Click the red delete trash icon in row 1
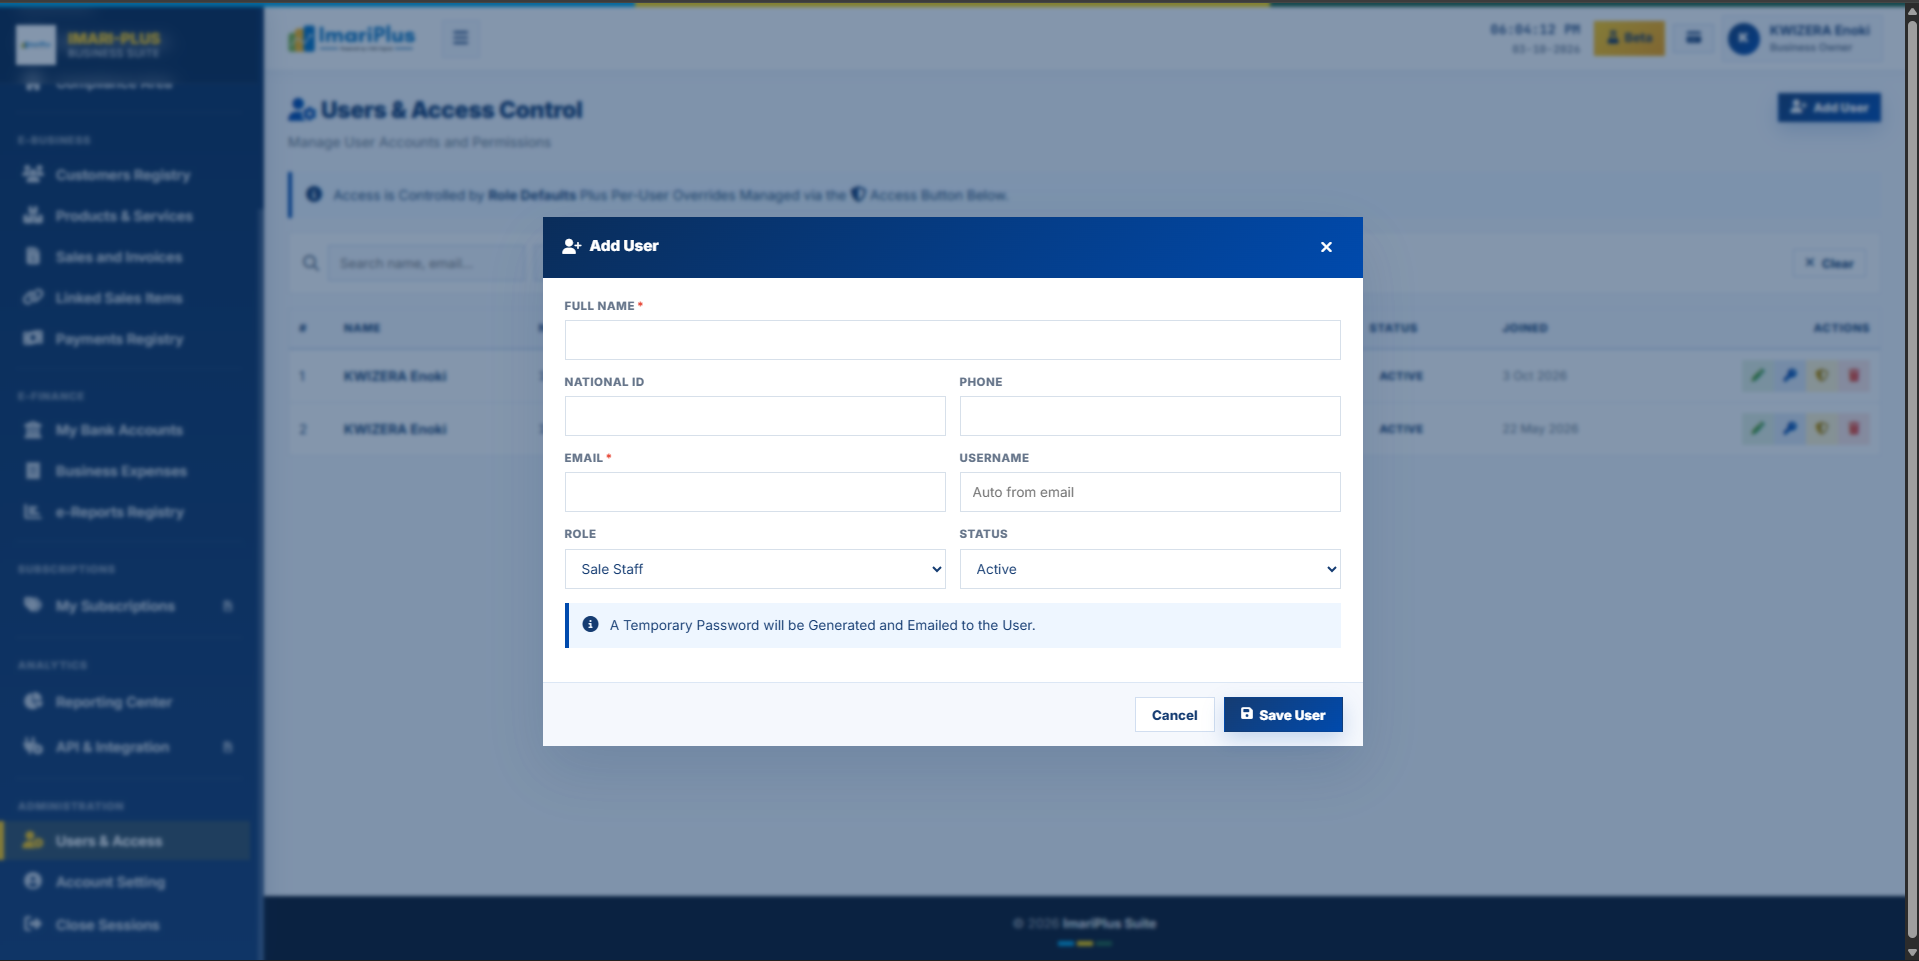The image size is (1919, 961). 1854,376
